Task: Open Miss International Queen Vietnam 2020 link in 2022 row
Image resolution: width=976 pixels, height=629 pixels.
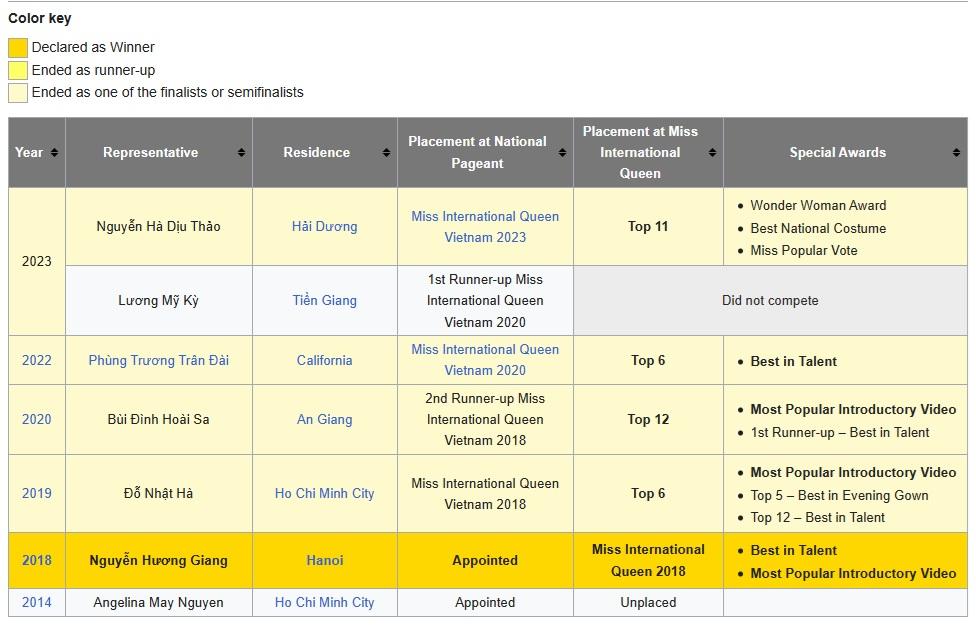Action: [485, 360]
